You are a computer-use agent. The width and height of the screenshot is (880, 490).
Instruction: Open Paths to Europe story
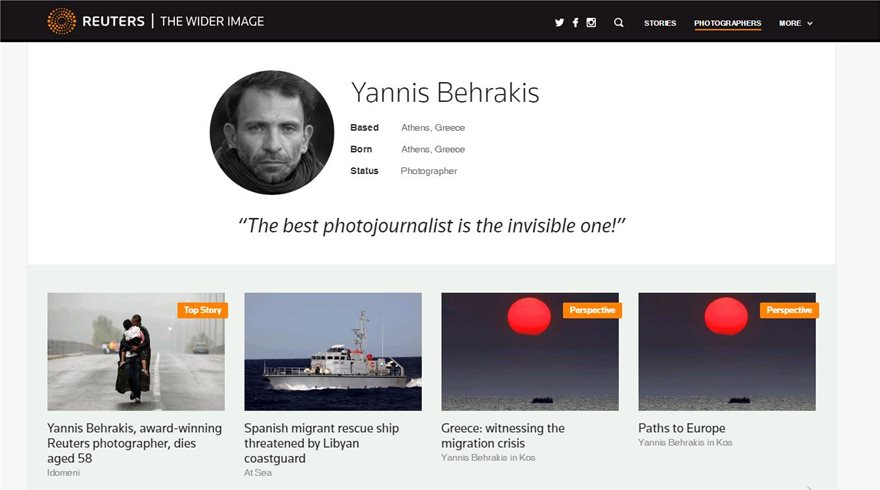pyautogui.click(x=682, y=428)
